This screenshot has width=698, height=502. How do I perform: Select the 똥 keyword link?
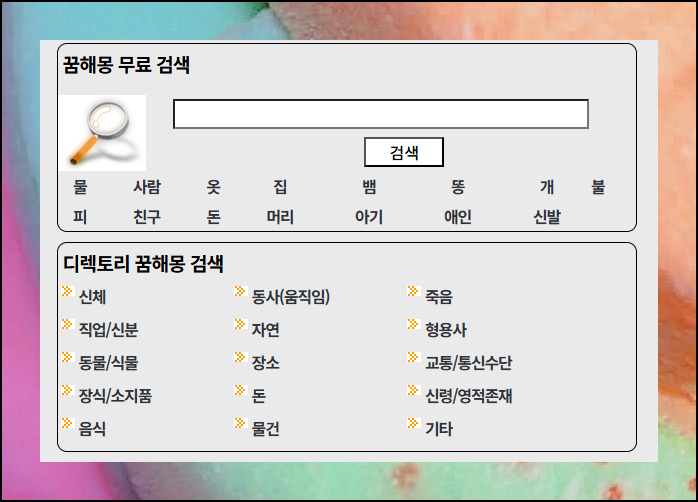pos(458,187)
